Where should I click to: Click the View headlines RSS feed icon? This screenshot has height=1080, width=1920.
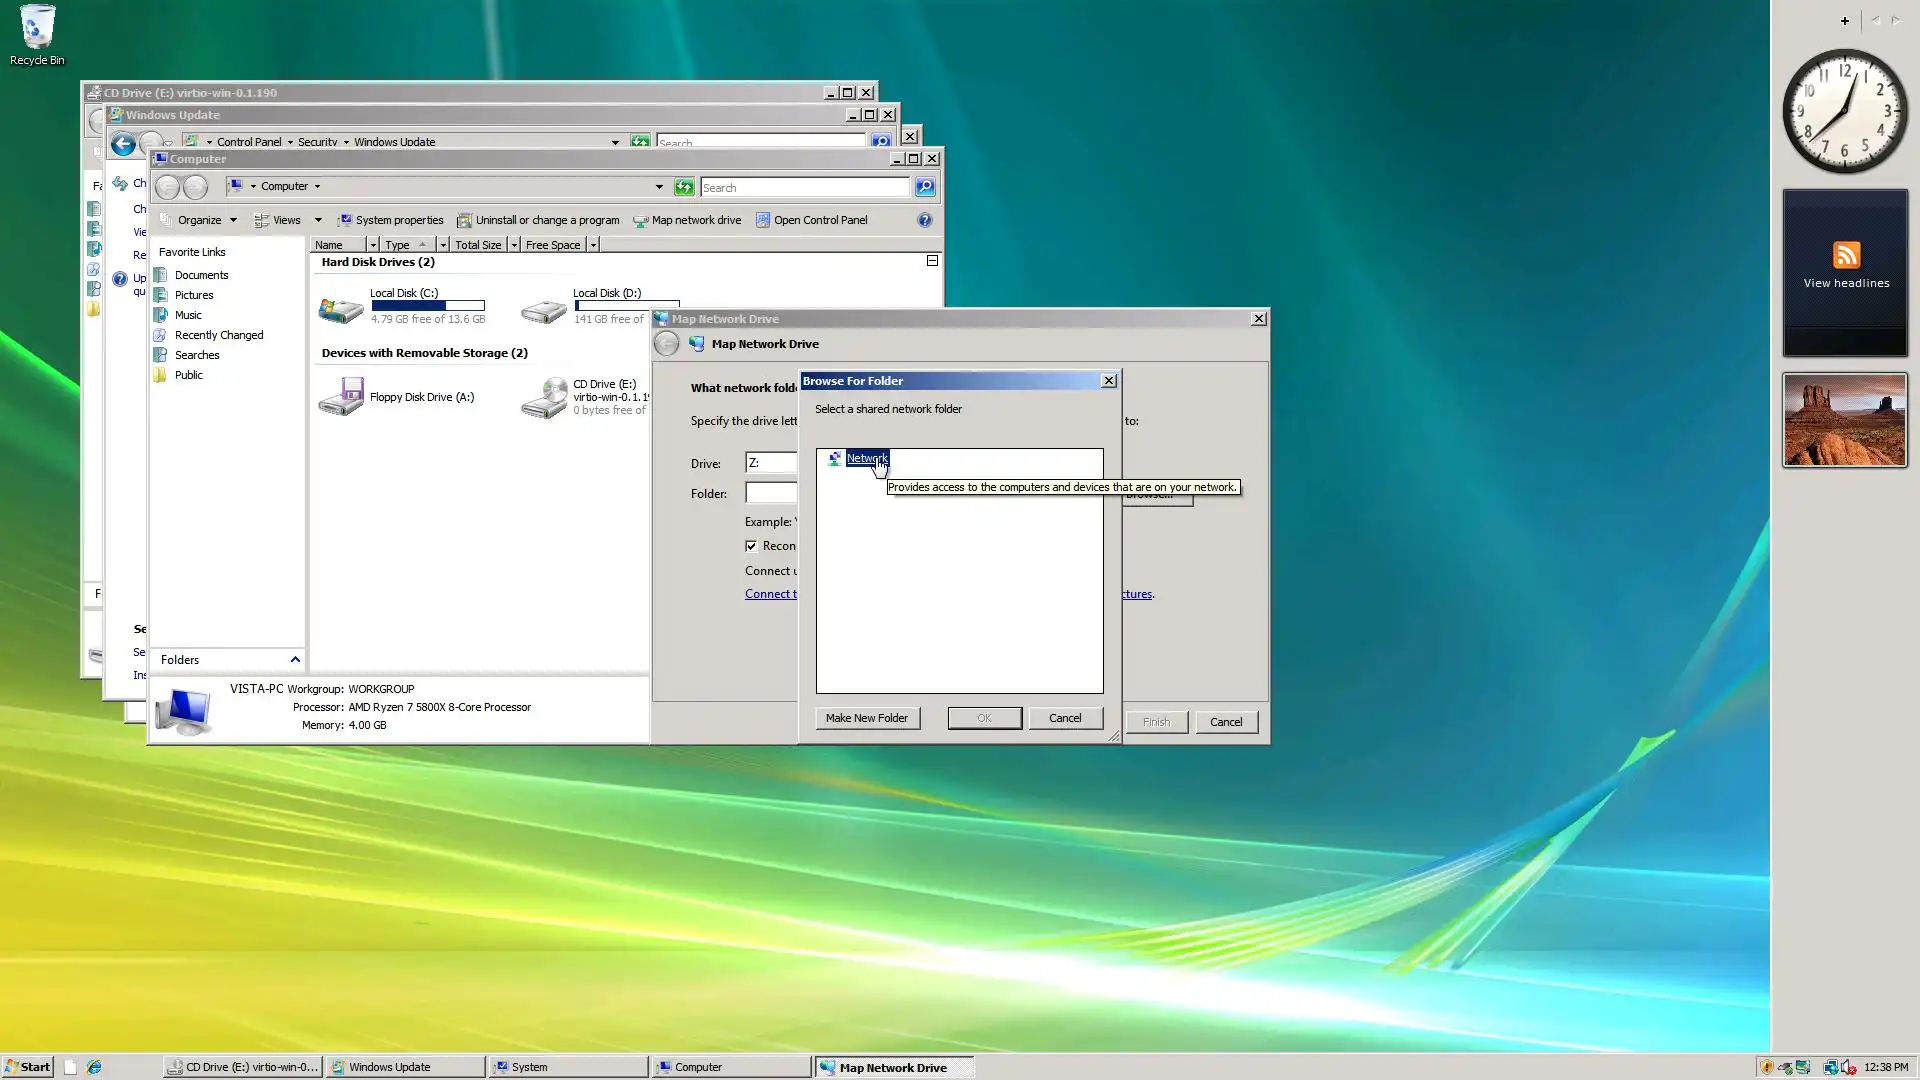click(x=1846, y=255)
